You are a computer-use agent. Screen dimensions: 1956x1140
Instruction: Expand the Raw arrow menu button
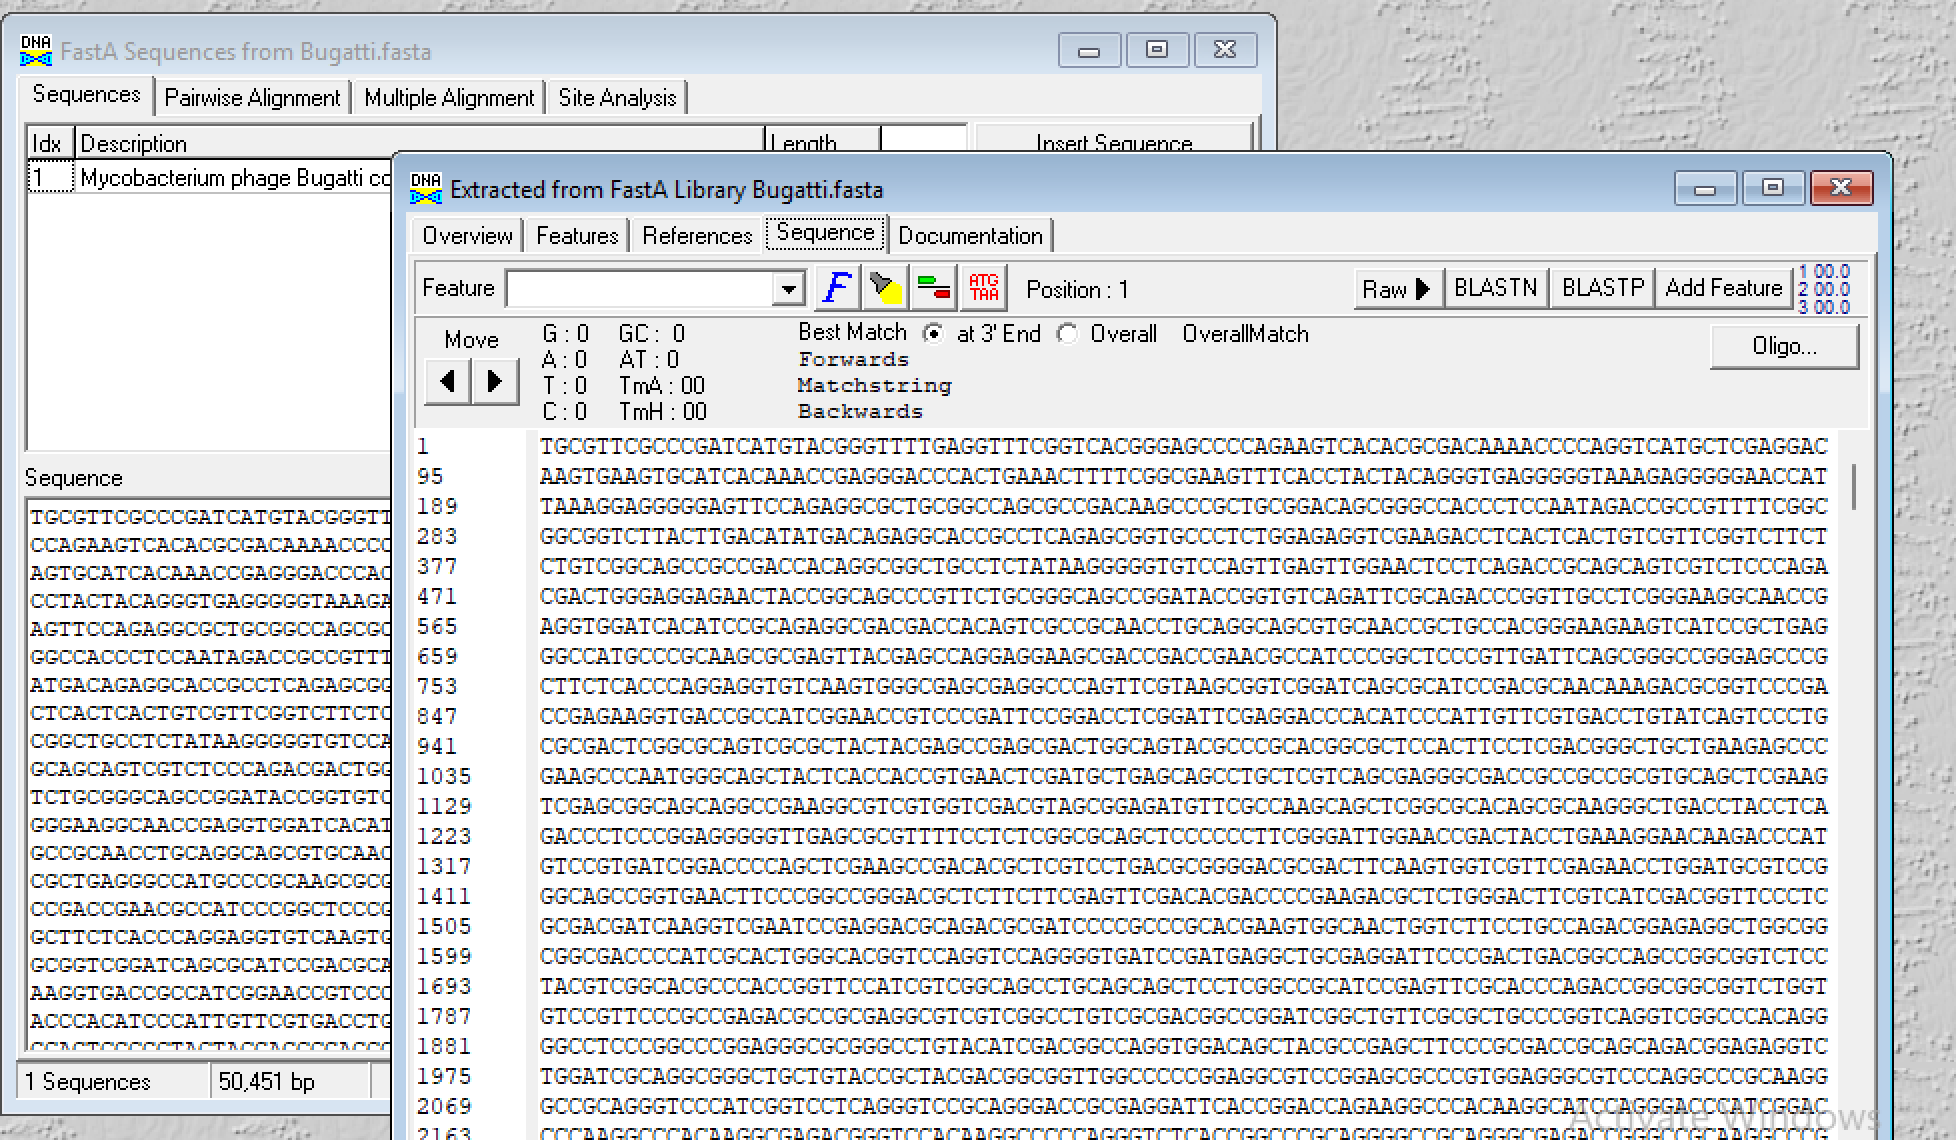tap(1398, 289)
